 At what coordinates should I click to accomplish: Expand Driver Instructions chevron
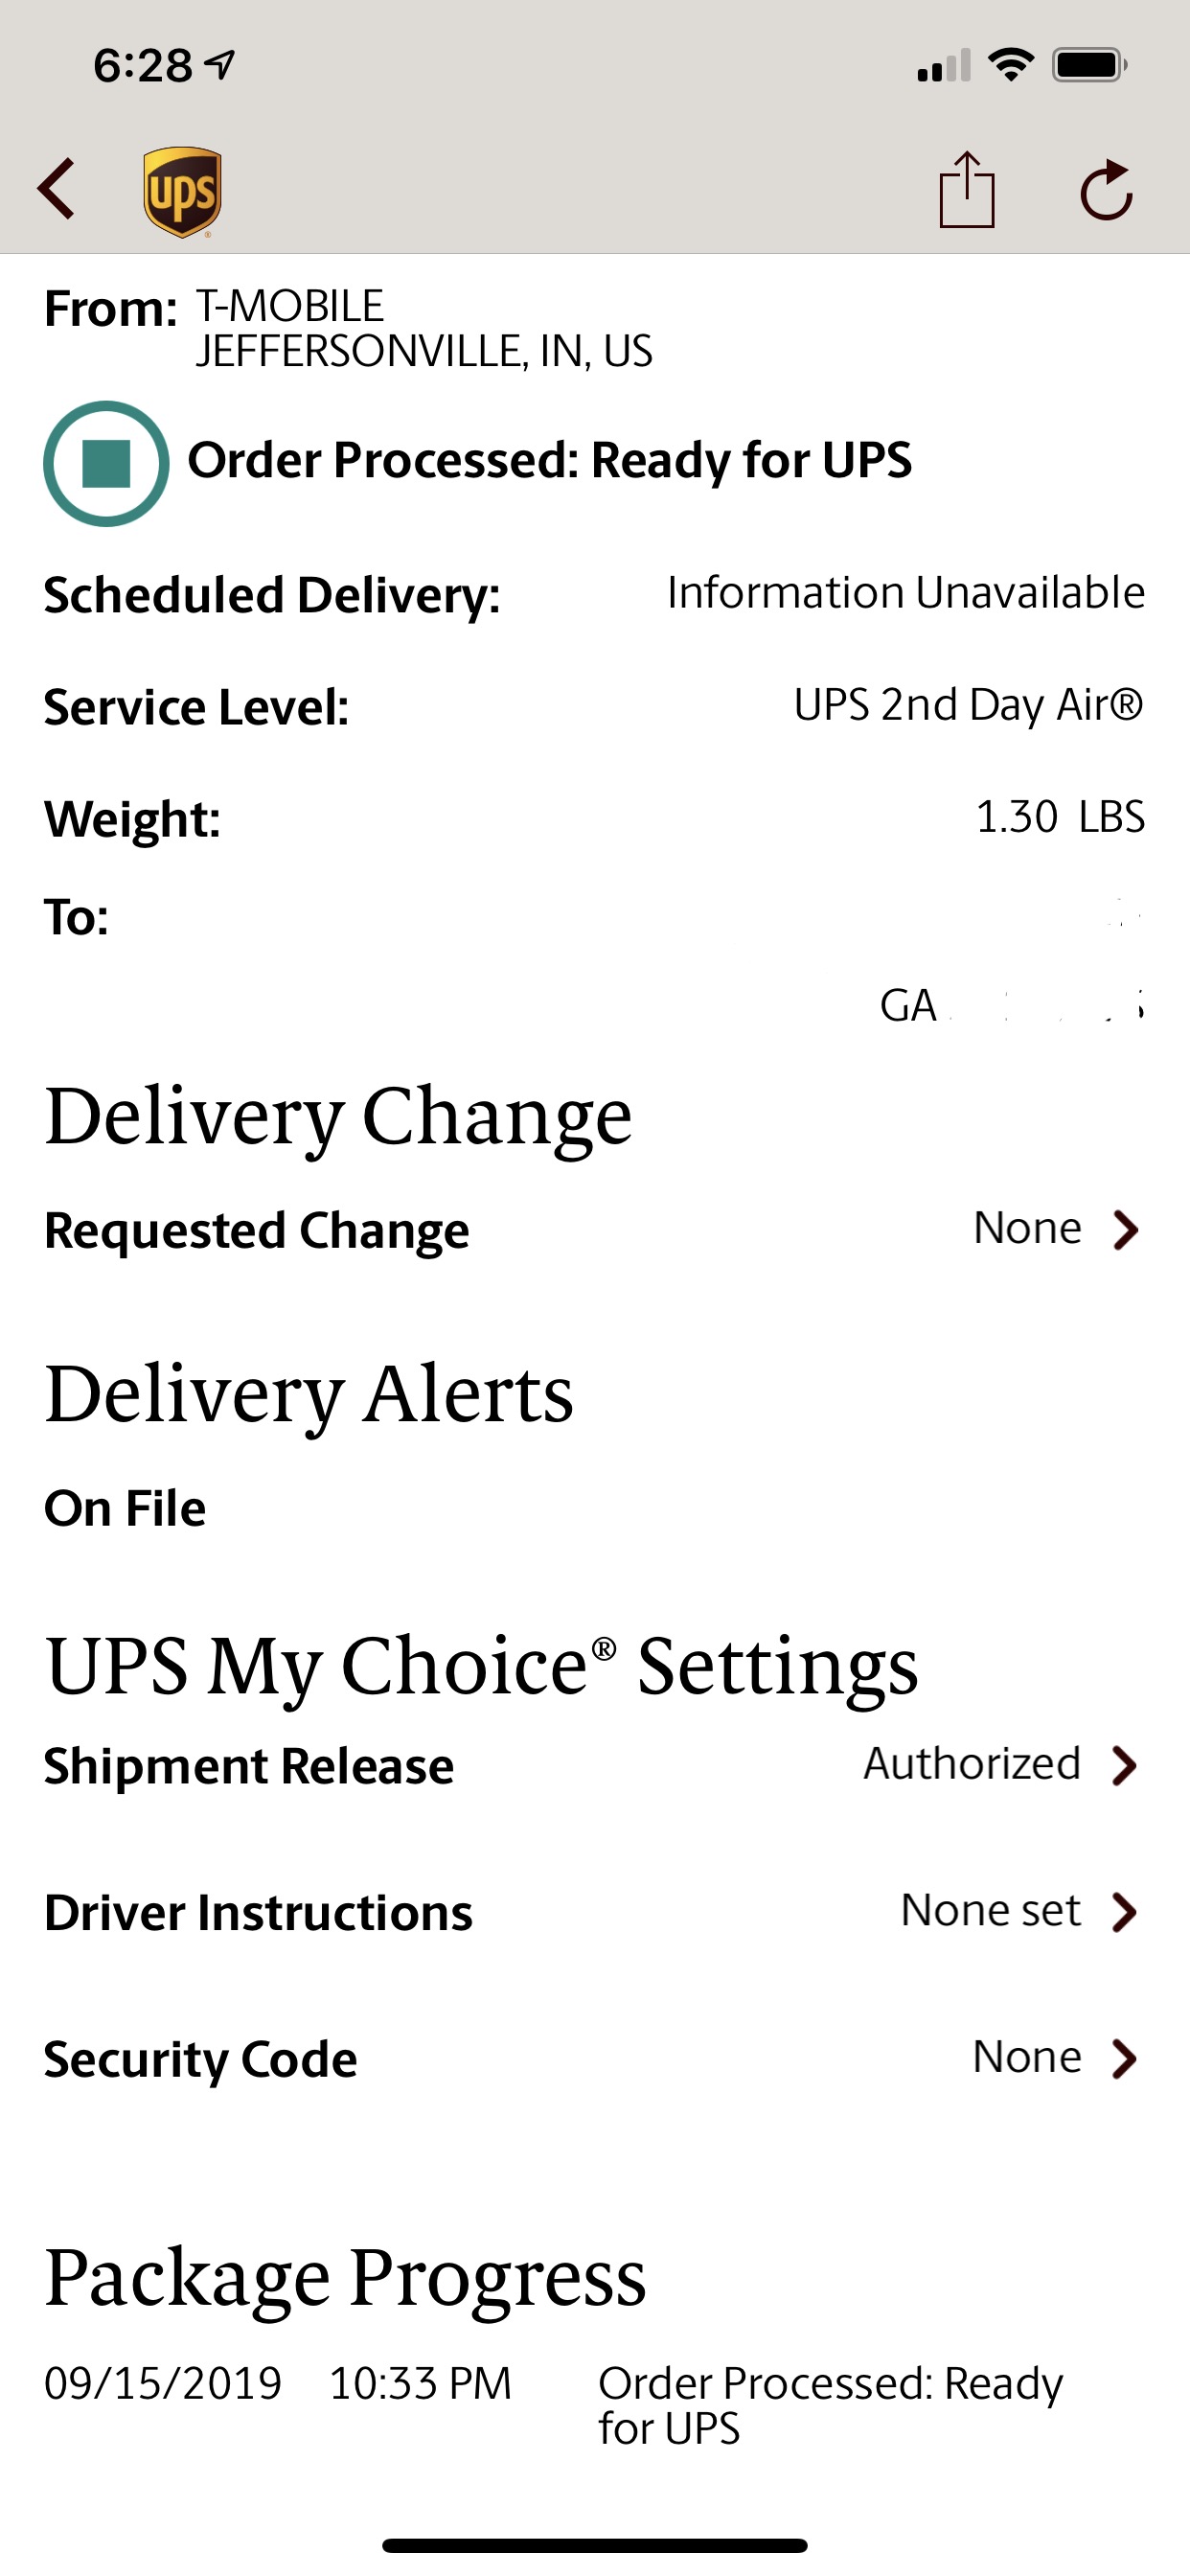[1126, 1912]
